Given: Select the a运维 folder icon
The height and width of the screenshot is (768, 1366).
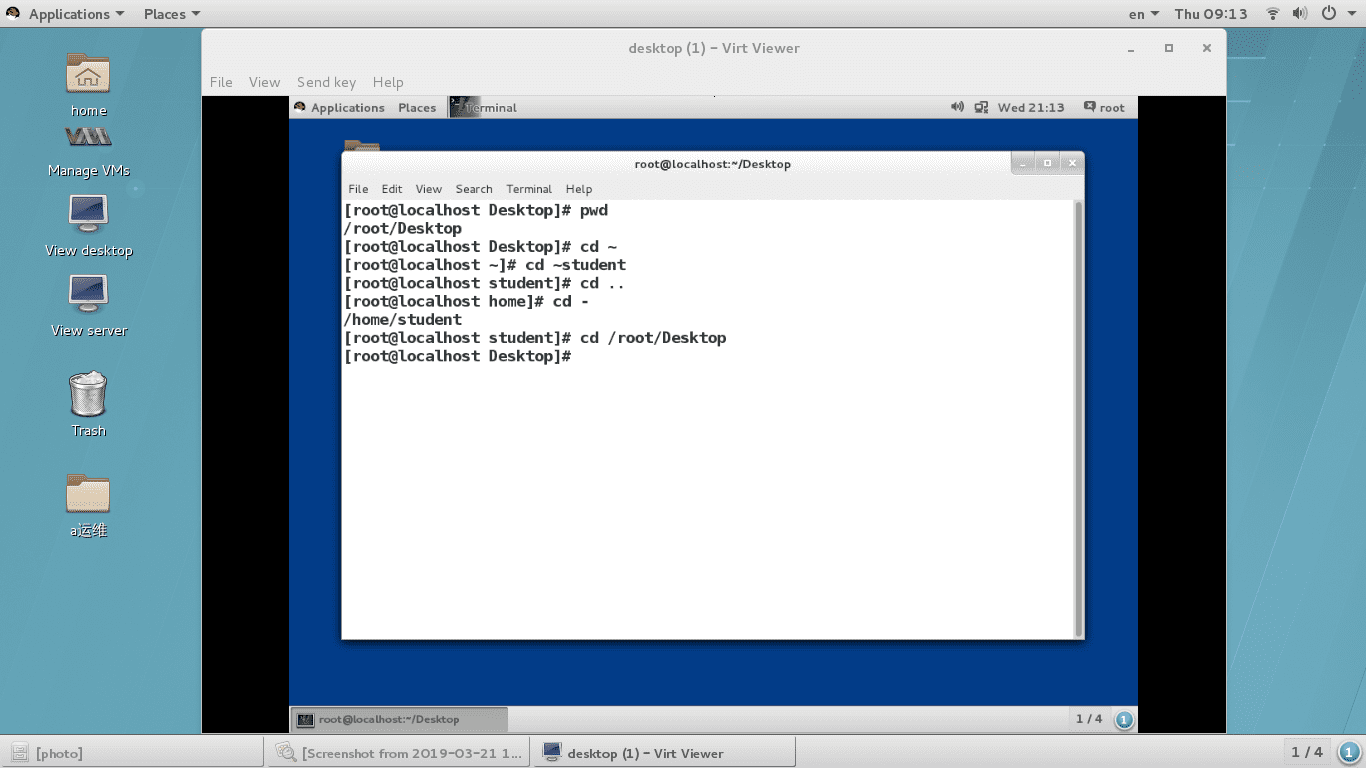Looking at the screenshot, I should [88, 493].
